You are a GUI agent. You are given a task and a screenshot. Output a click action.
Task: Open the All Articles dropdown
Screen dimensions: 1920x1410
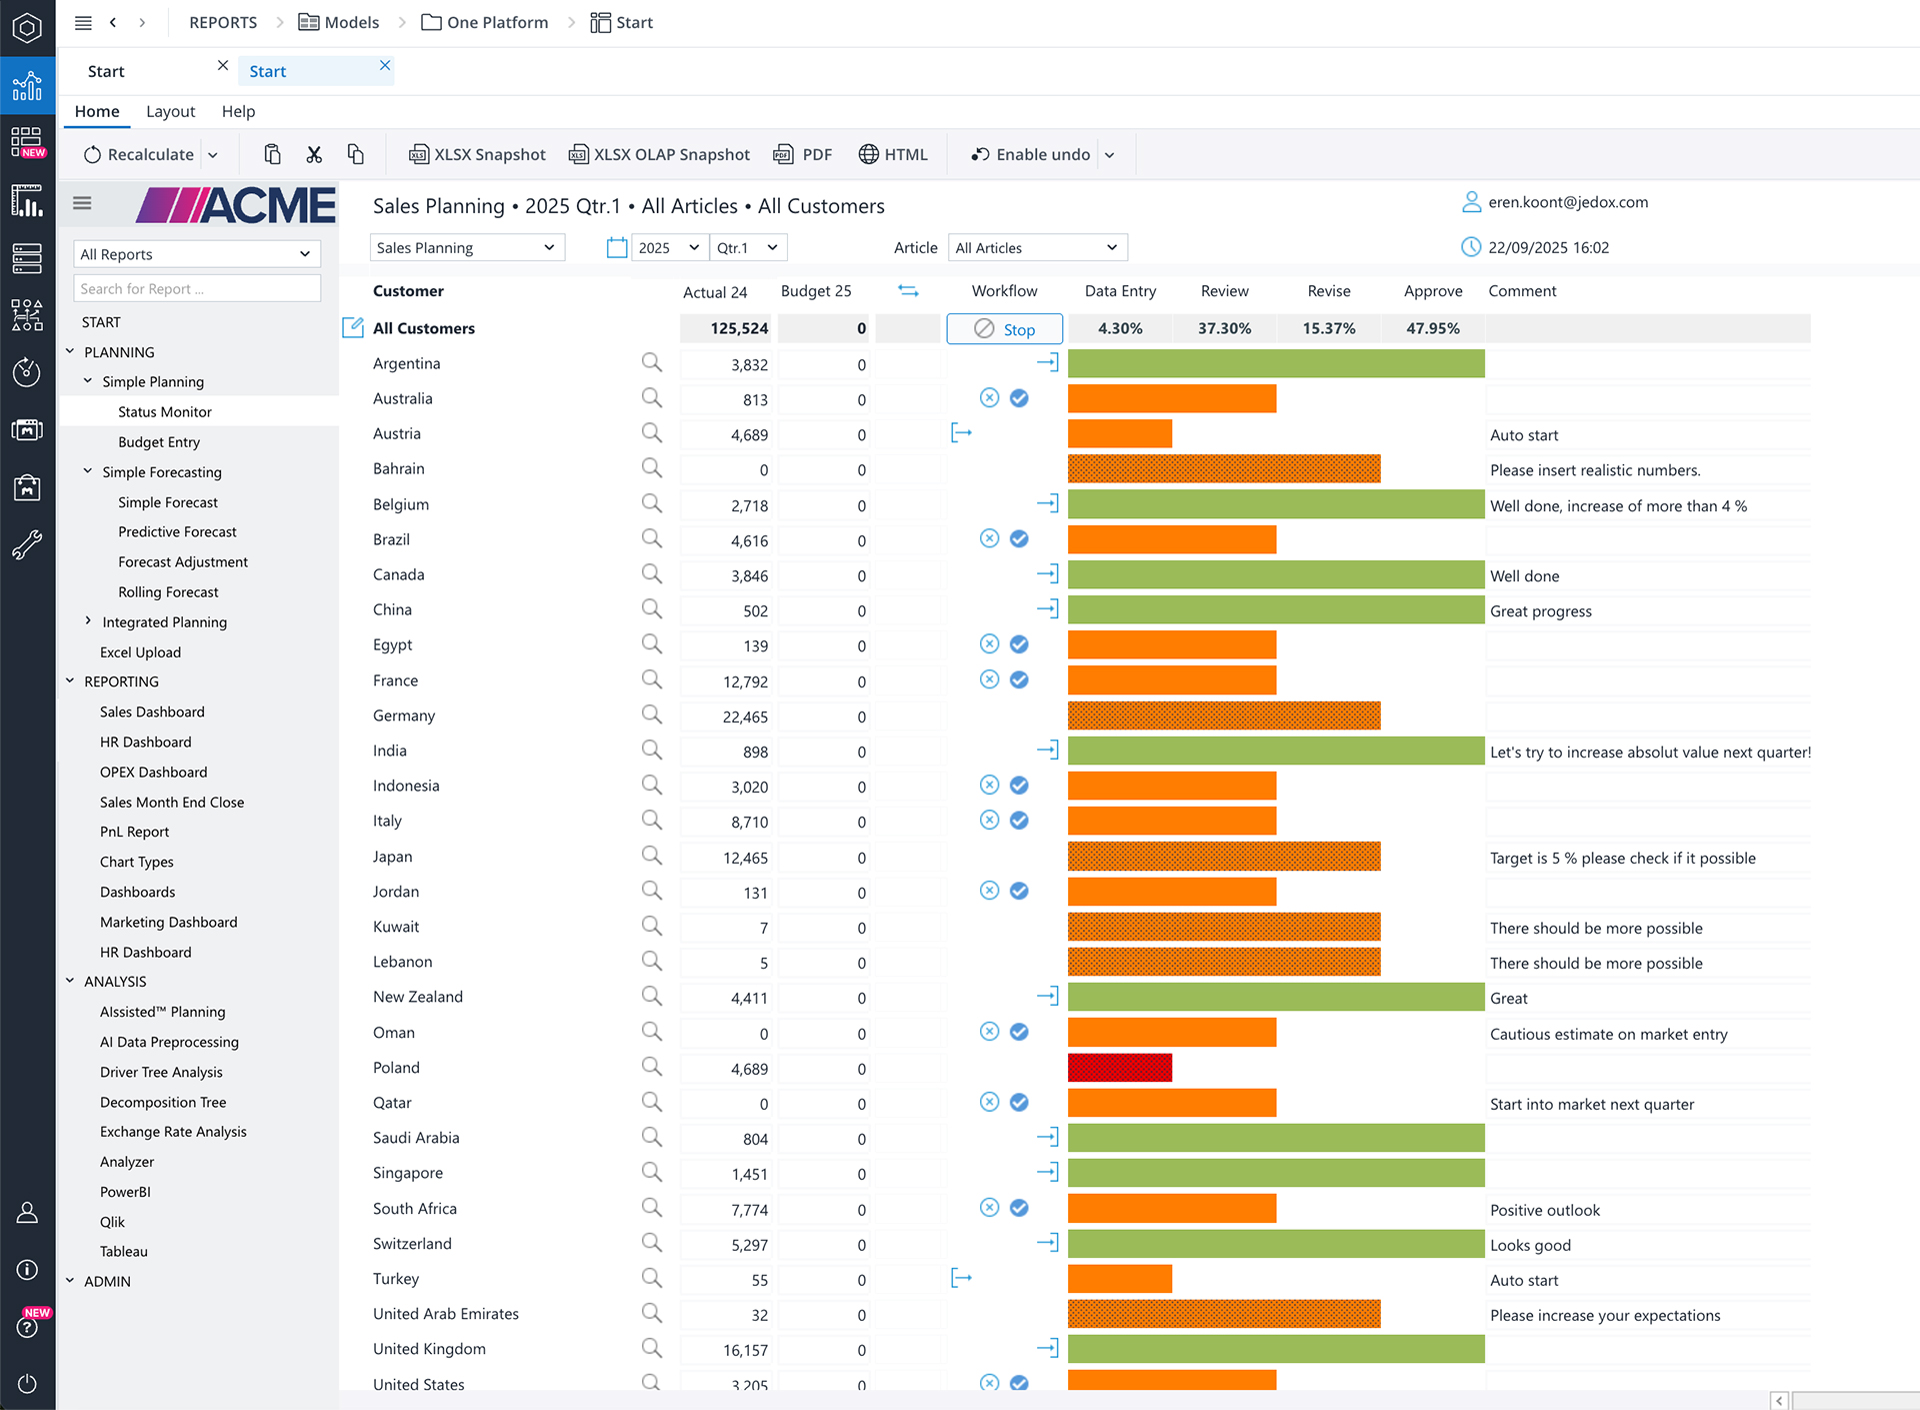pos(1036,247)
